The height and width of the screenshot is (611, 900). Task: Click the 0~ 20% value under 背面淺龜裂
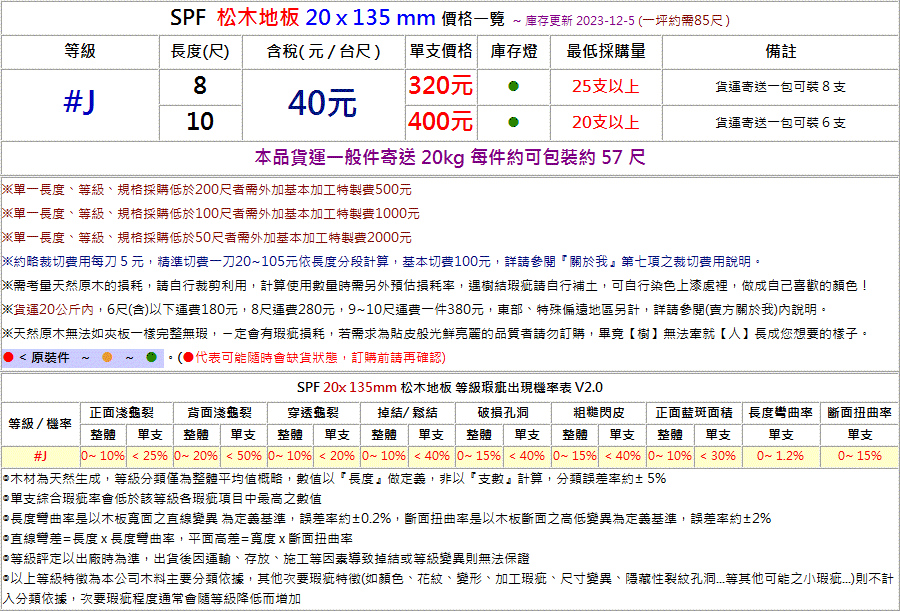pos(196,456)
